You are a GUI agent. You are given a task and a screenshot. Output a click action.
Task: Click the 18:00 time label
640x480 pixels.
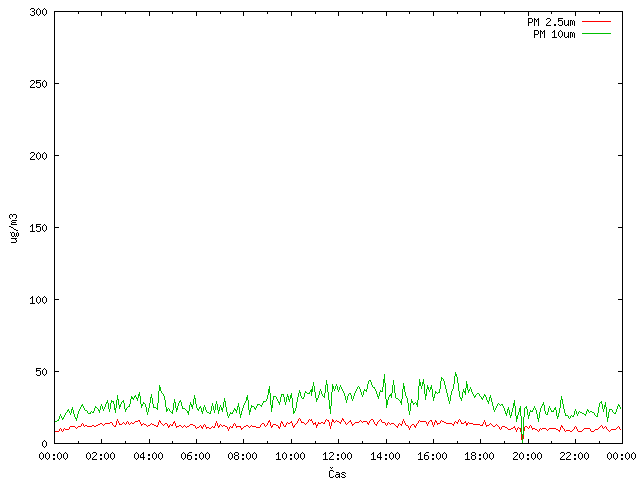coord(480,456)
